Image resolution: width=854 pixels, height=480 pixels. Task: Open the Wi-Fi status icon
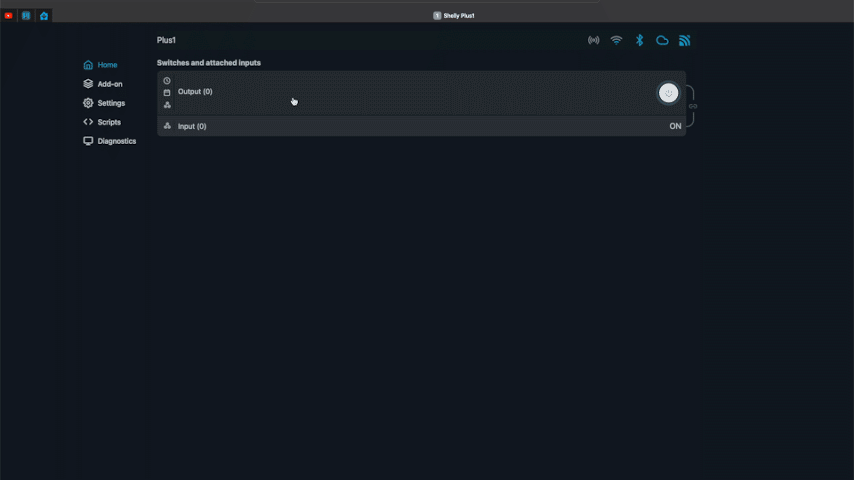click(617, 40)
